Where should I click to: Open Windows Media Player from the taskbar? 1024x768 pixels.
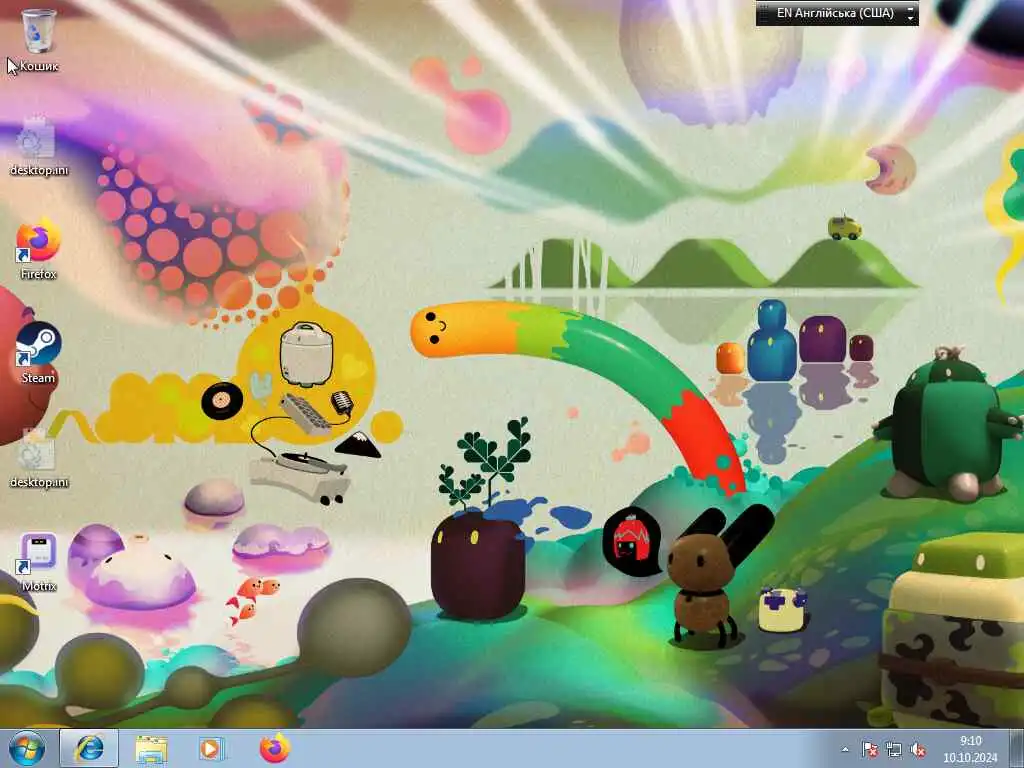212,748
